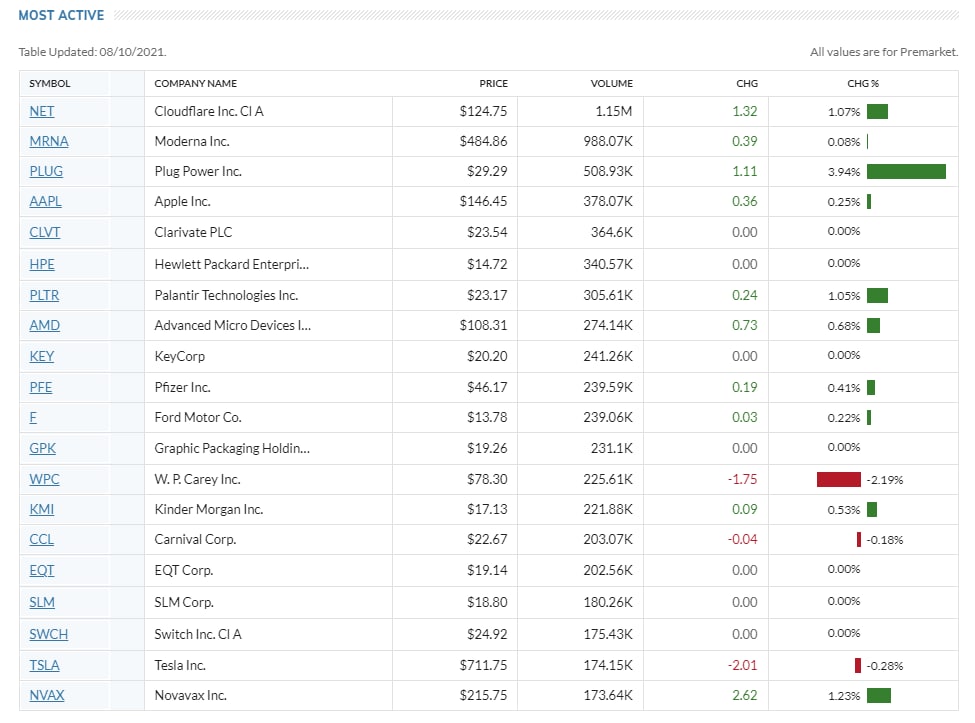Click the -1.75 change value
The width and height of the screenshot is (975, 723).
tap(742, 479)
